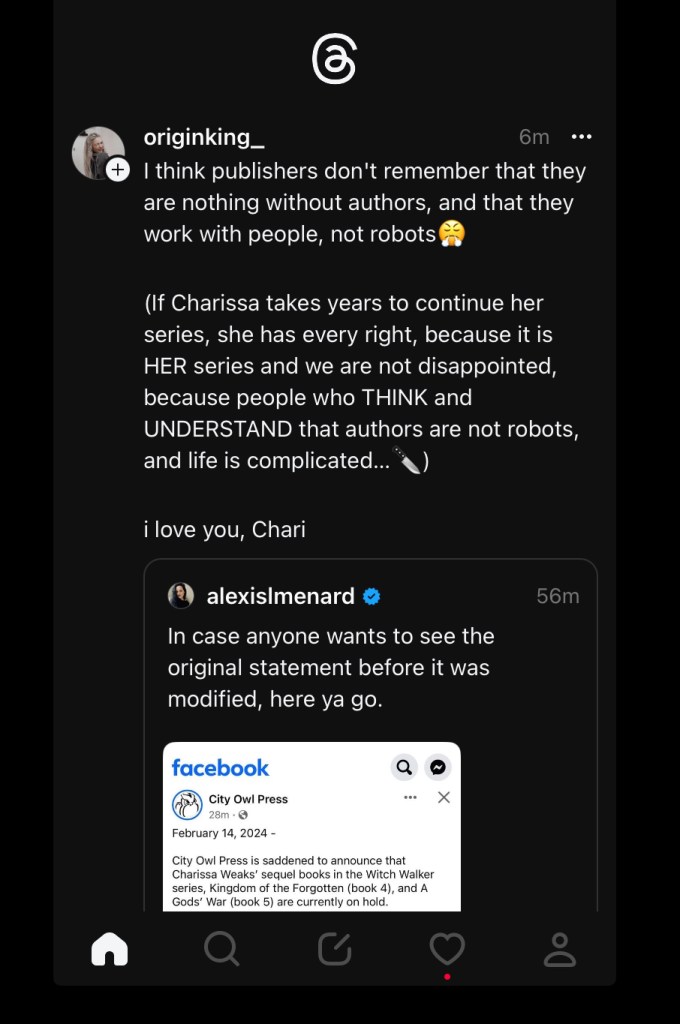The image size is (680, 1024).
Task: Open Search via the magnifier icon
Action: 222,949
